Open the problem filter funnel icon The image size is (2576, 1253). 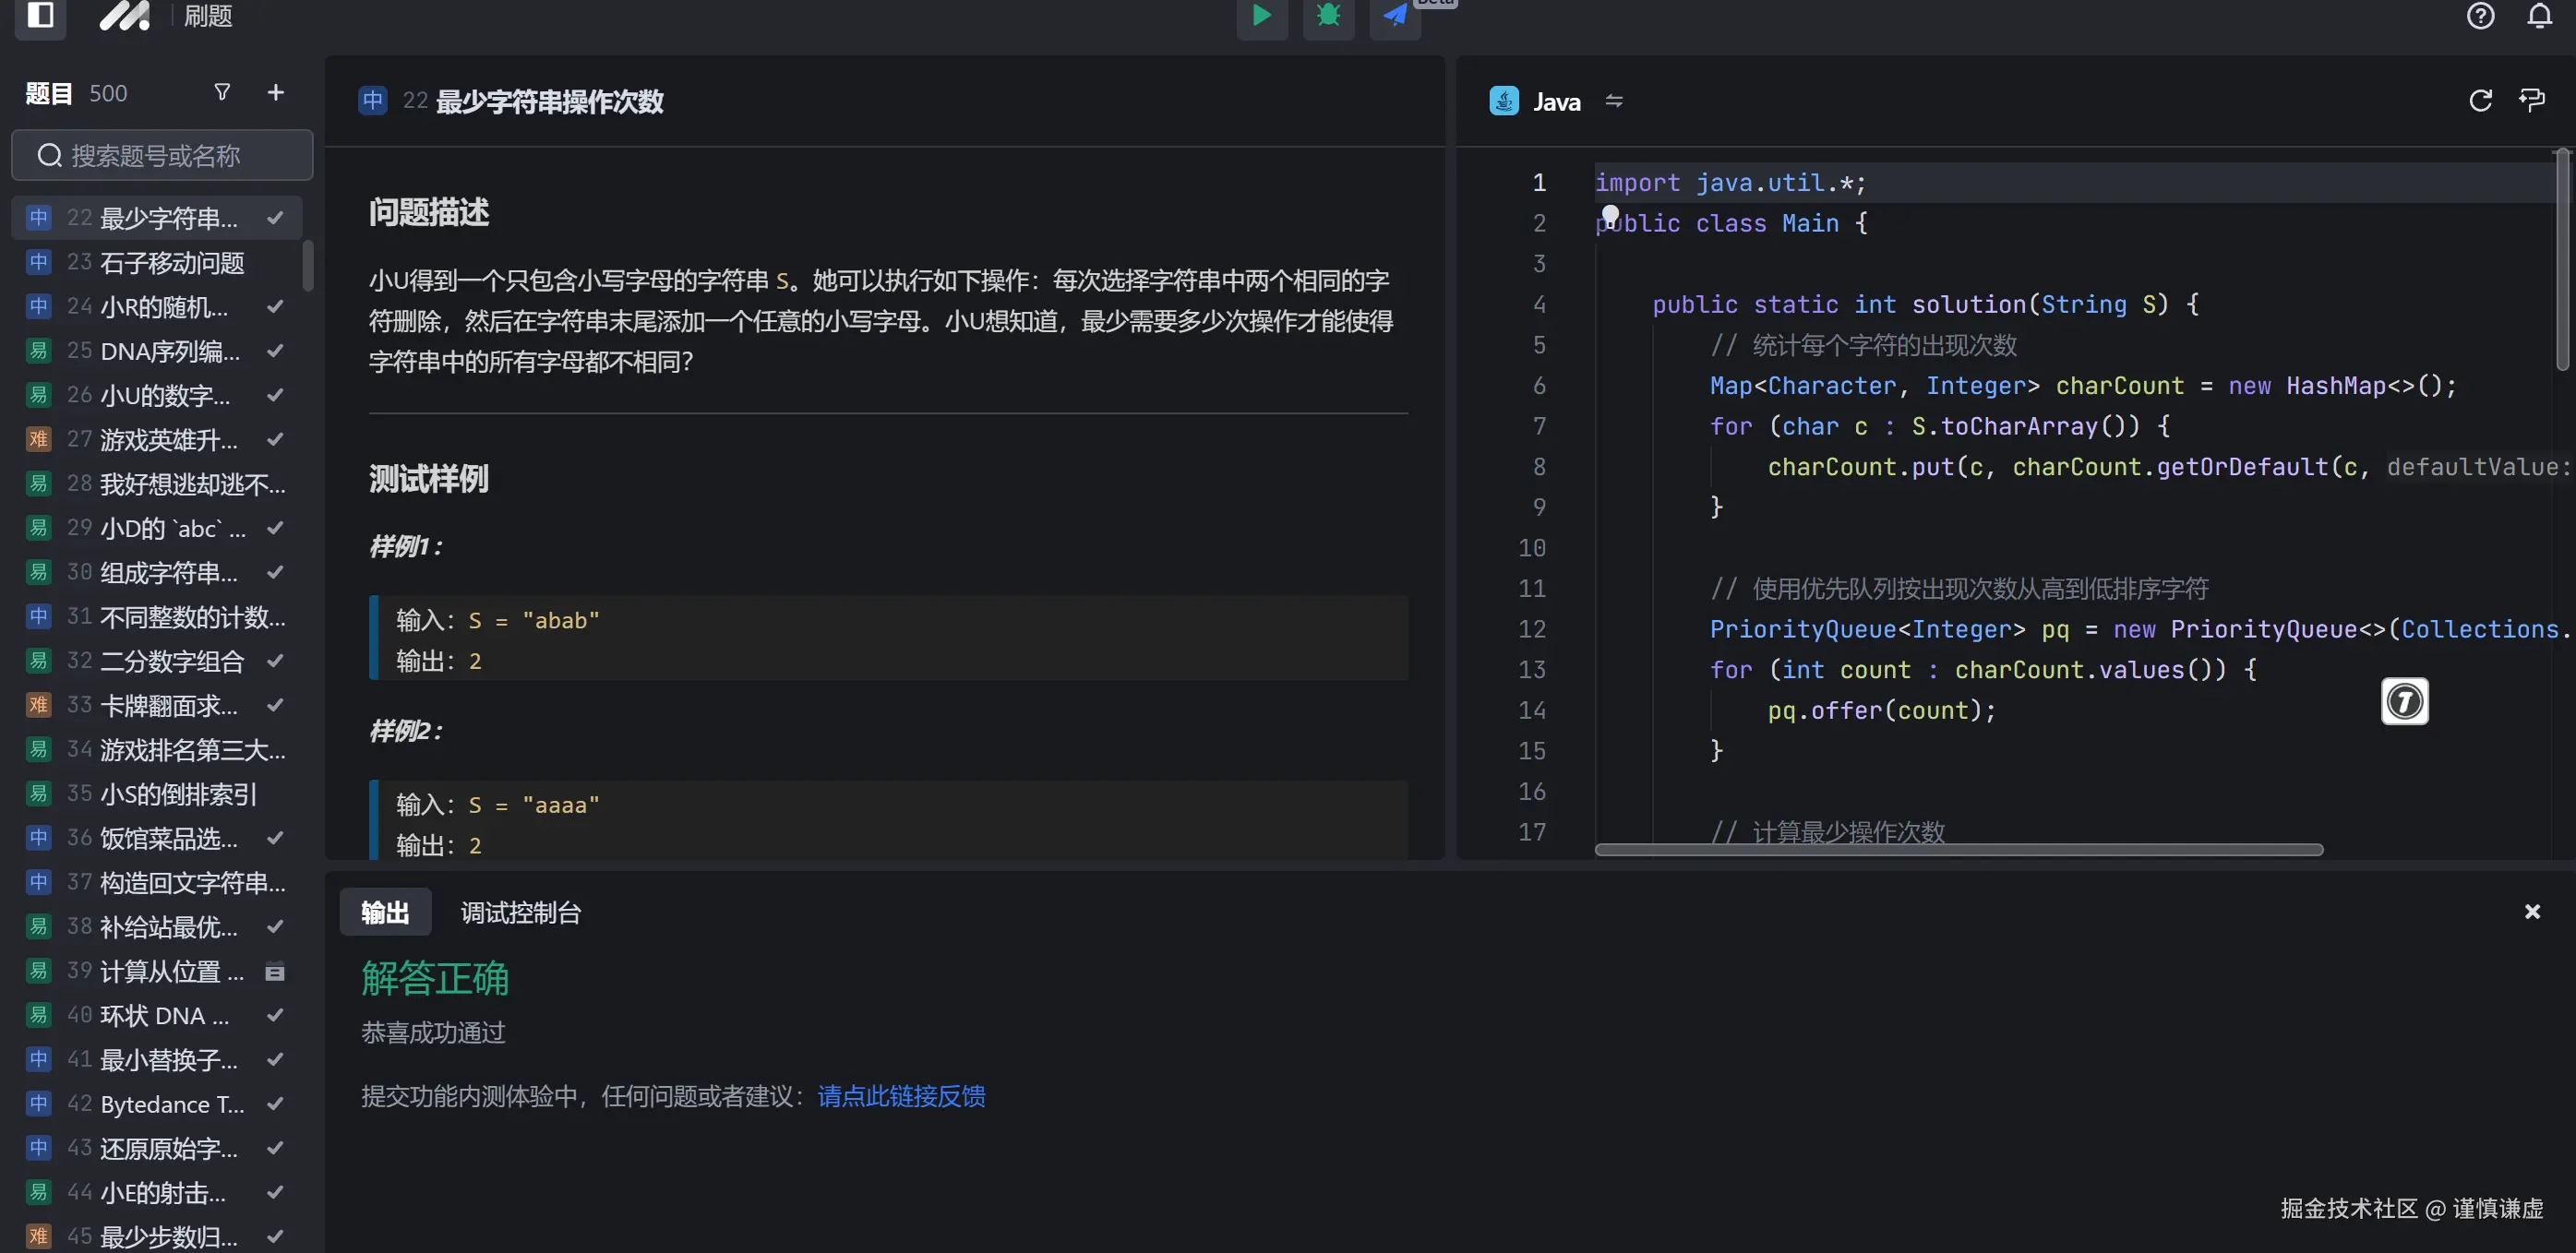pos(223,93)
